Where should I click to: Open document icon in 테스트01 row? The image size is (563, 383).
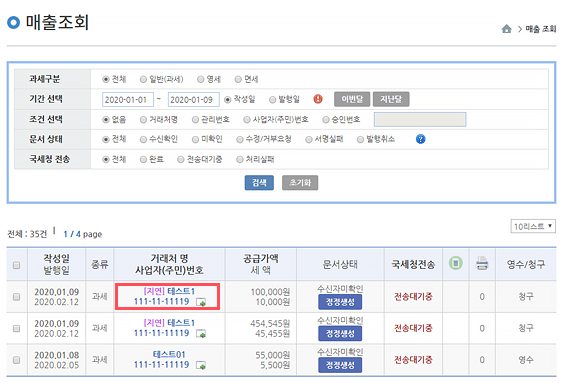[x=201, y=365]
